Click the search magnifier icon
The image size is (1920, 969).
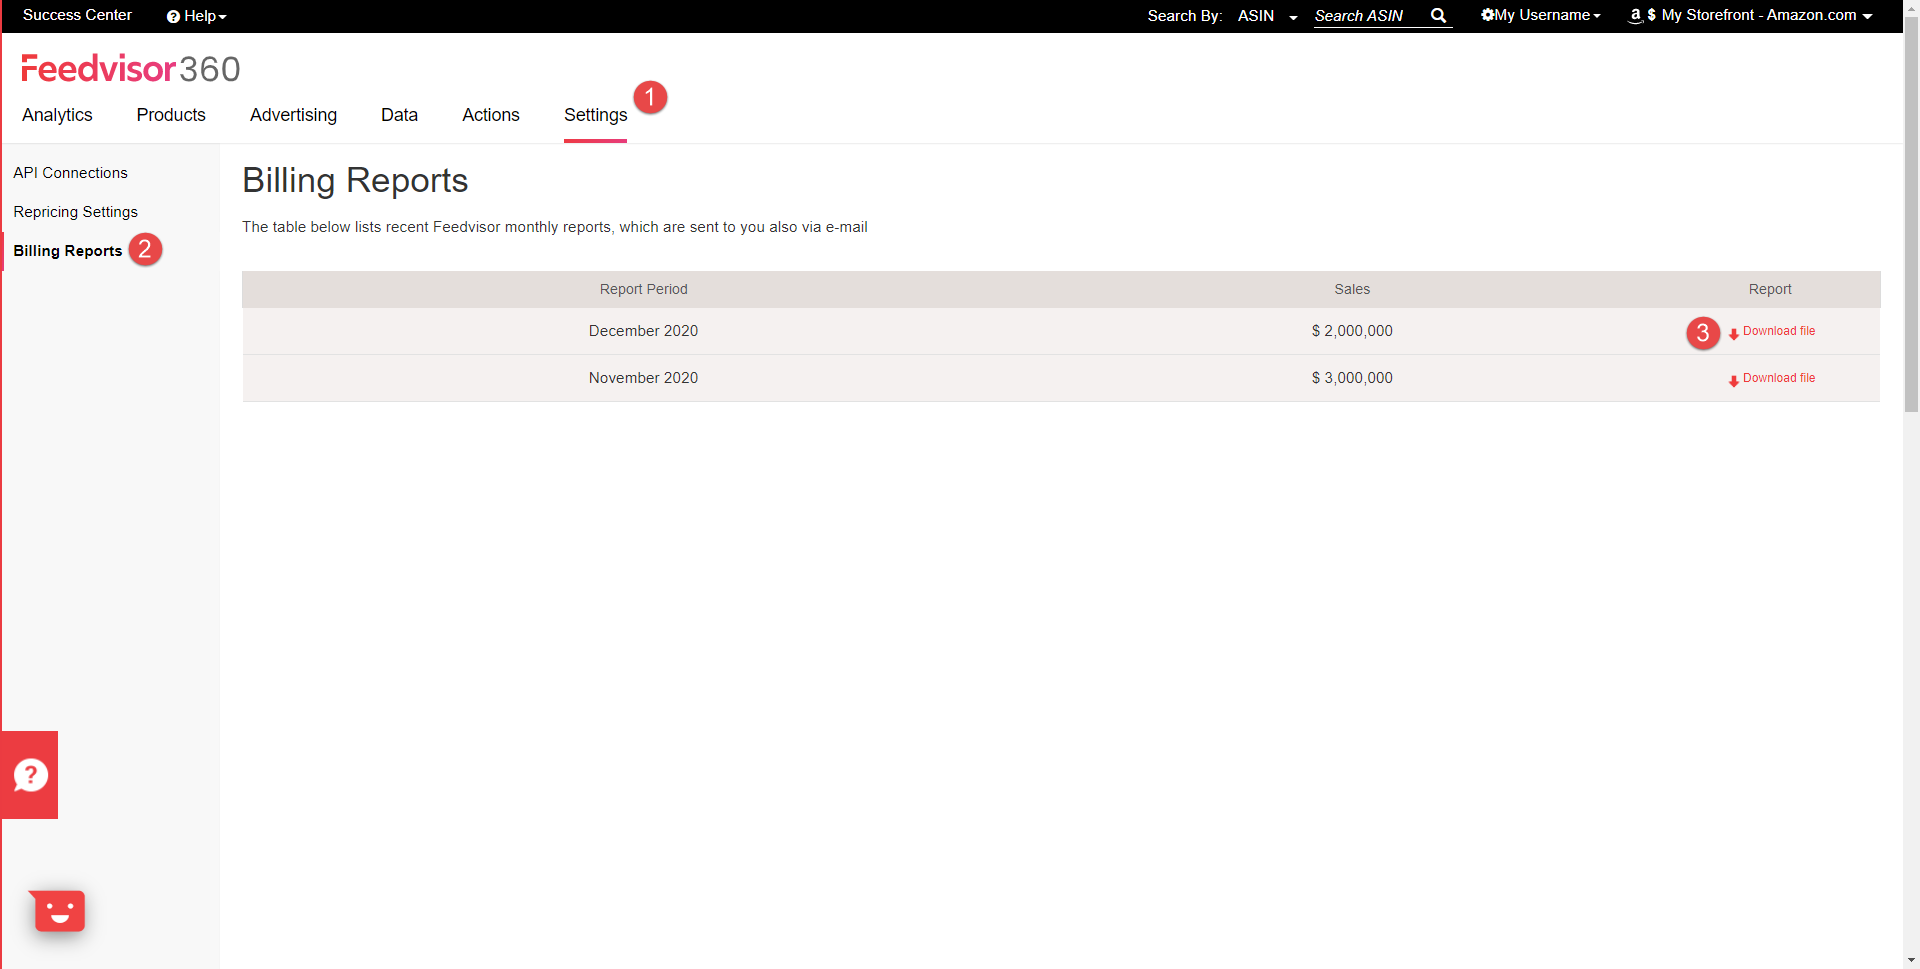(x=1438, y=15)
